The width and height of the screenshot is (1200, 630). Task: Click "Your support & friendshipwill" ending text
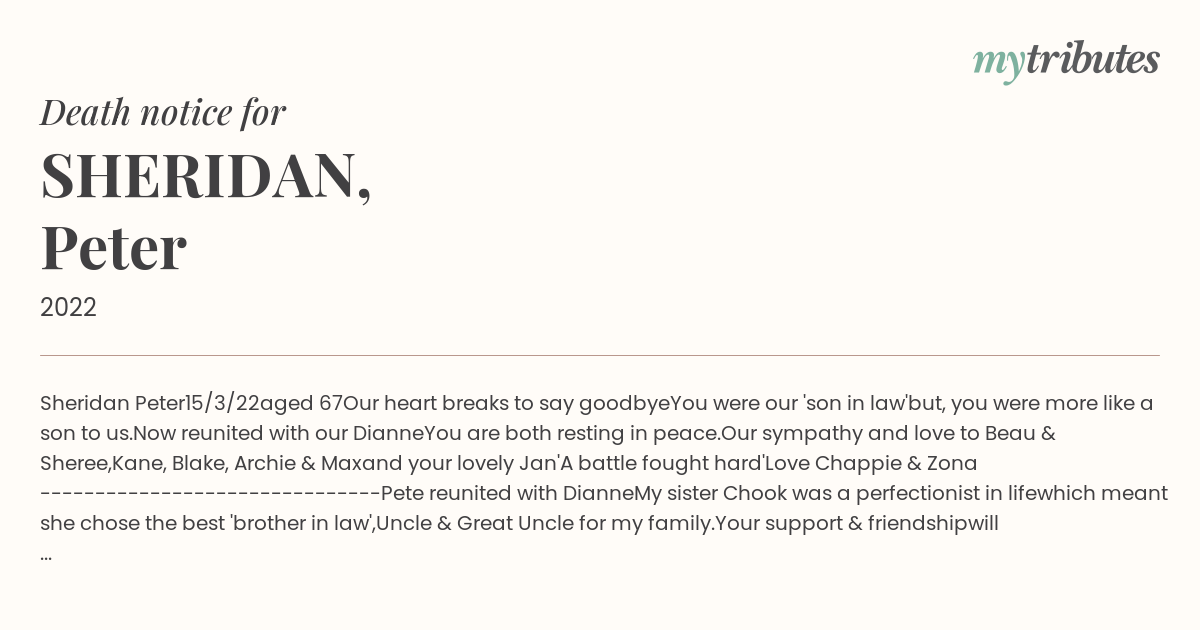pyautogui.click(x=856, y=524)
